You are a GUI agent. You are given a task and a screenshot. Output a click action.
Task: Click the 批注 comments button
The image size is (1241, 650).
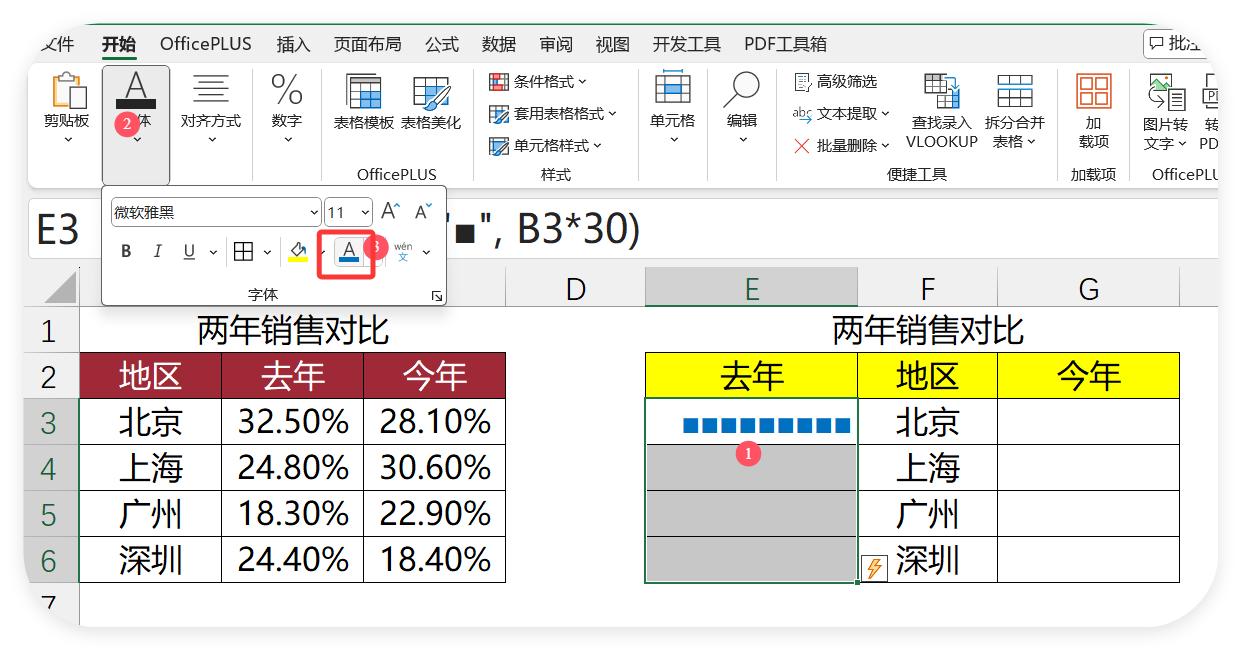1175,43
